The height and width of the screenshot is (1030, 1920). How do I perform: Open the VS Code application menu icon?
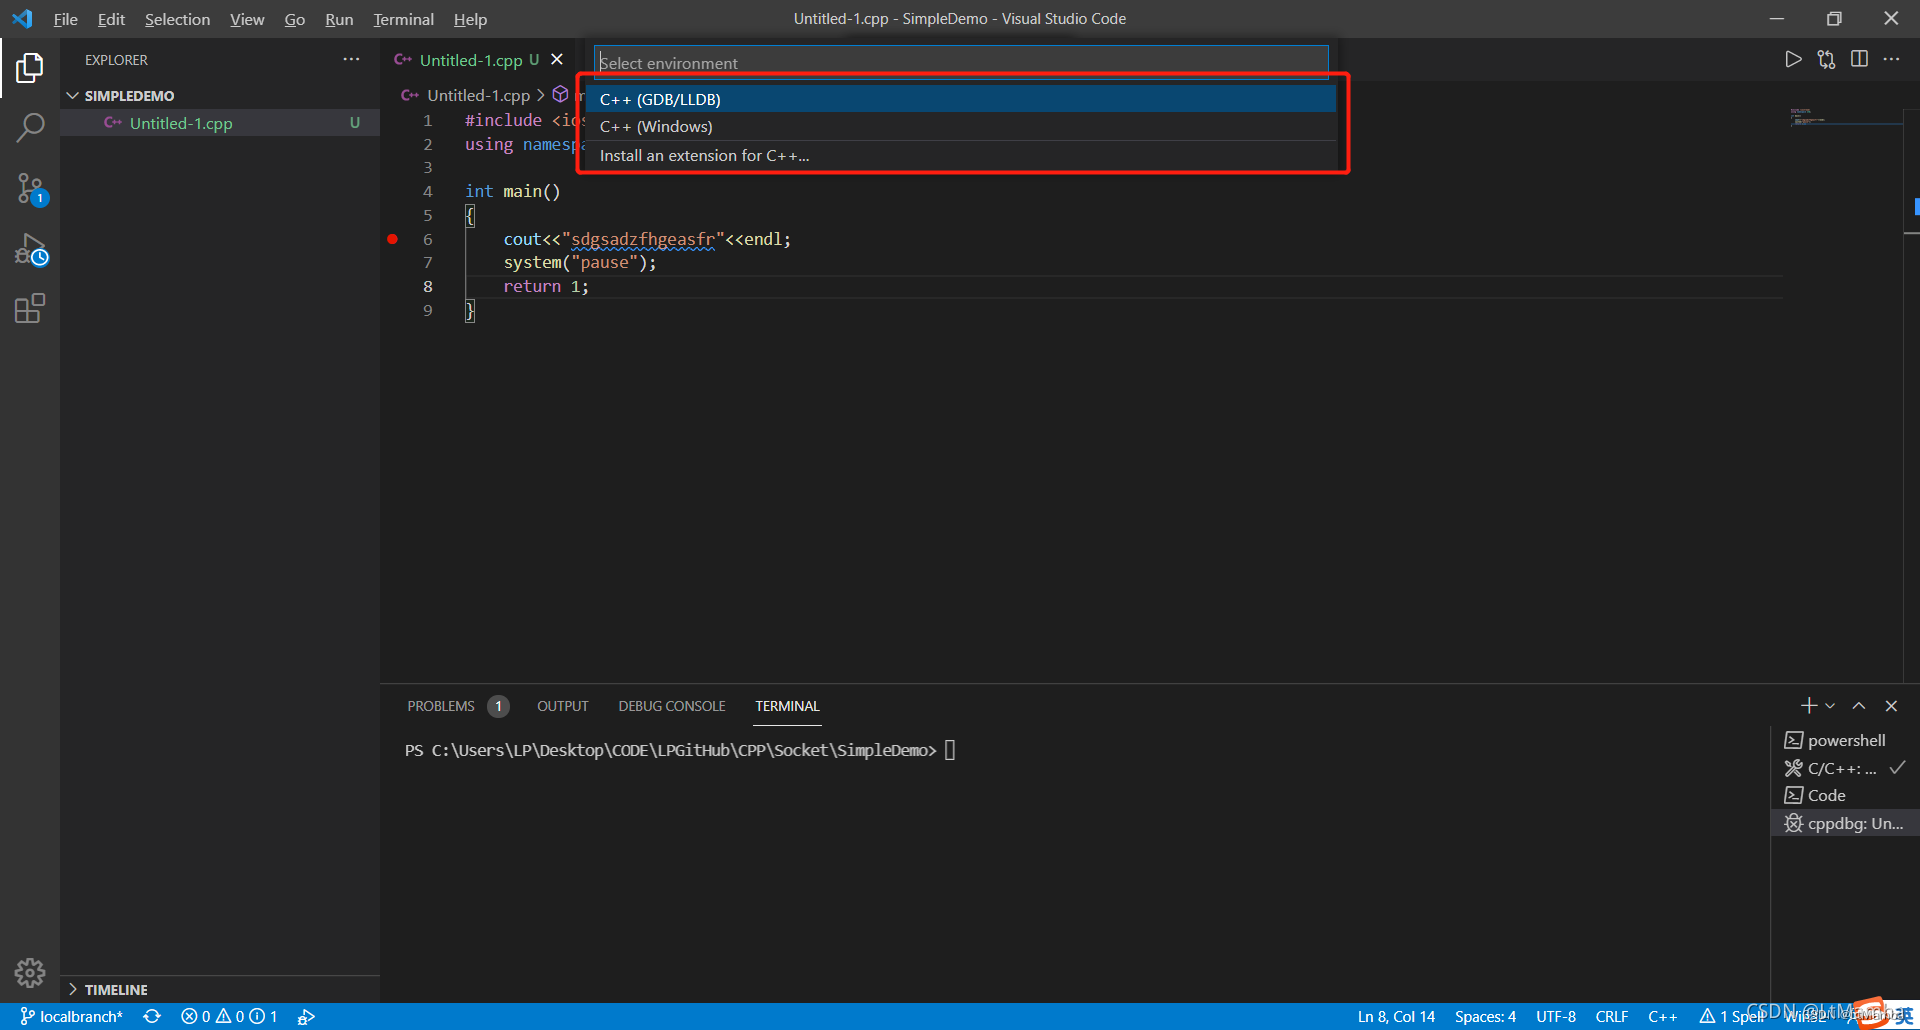click(22, 19)
